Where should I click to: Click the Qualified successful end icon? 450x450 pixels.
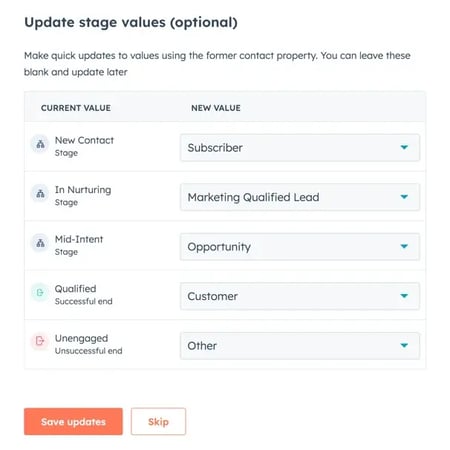click(40, 293)
